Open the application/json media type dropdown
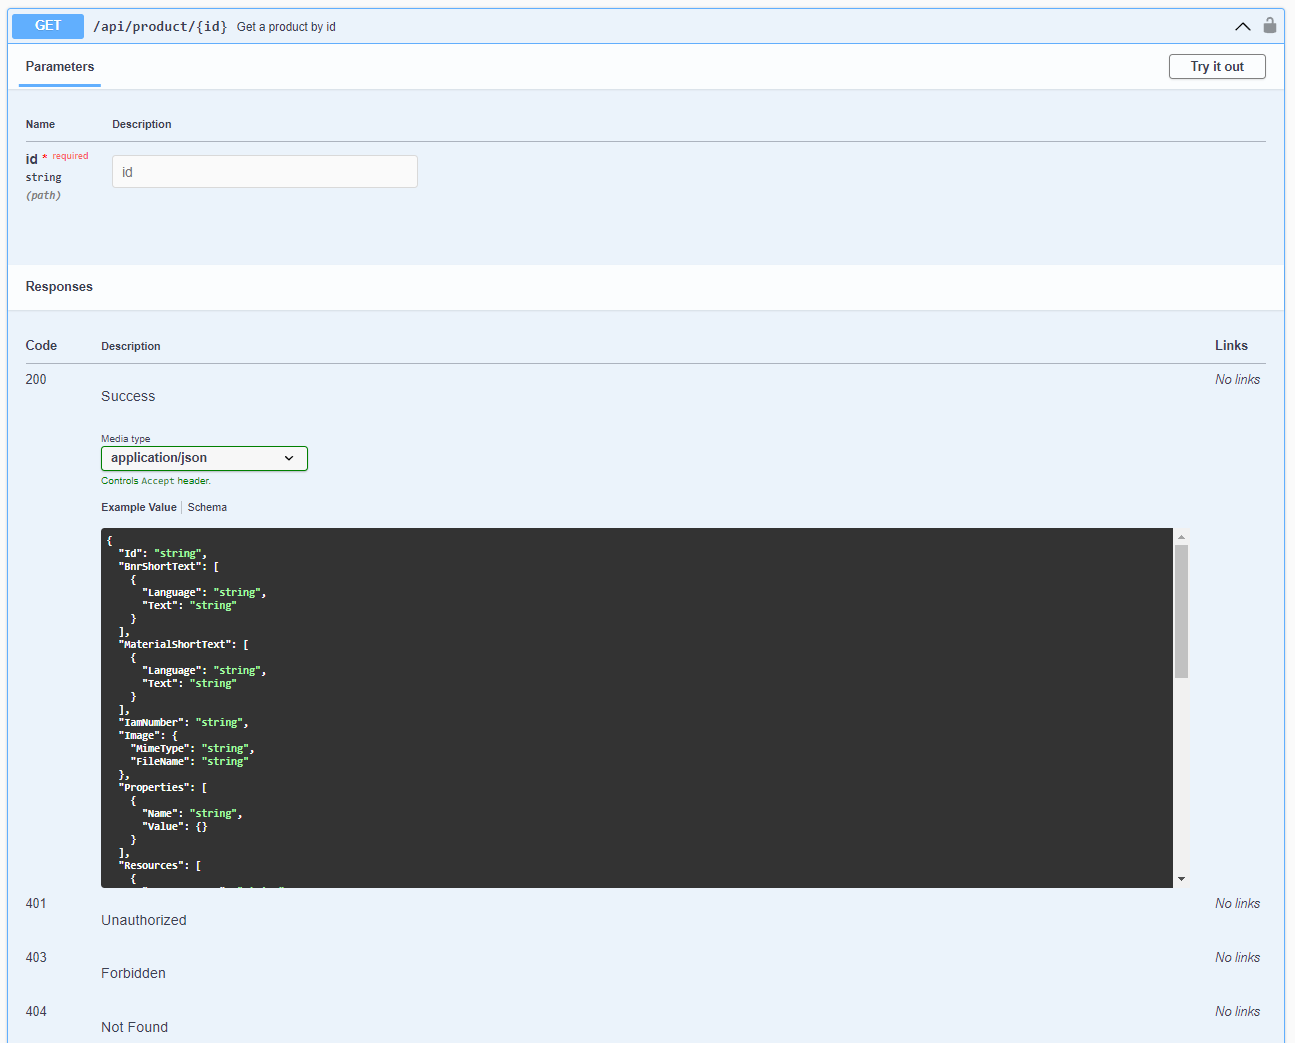Image resolution: width=1295 pixels, height=1043 pixels. point(204,458)
